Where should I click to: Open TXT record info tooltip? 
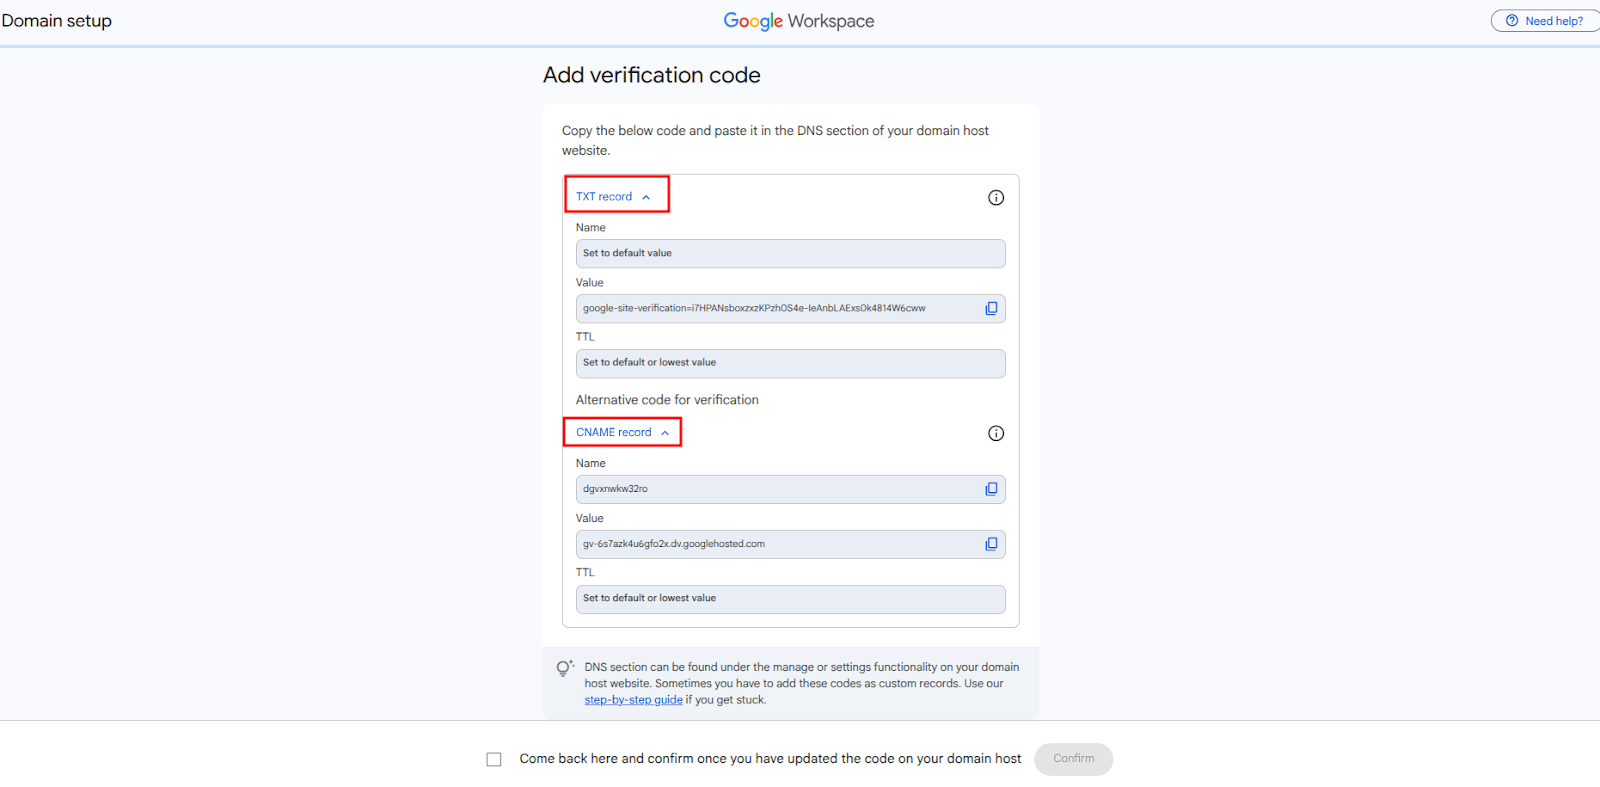[996, 198]
